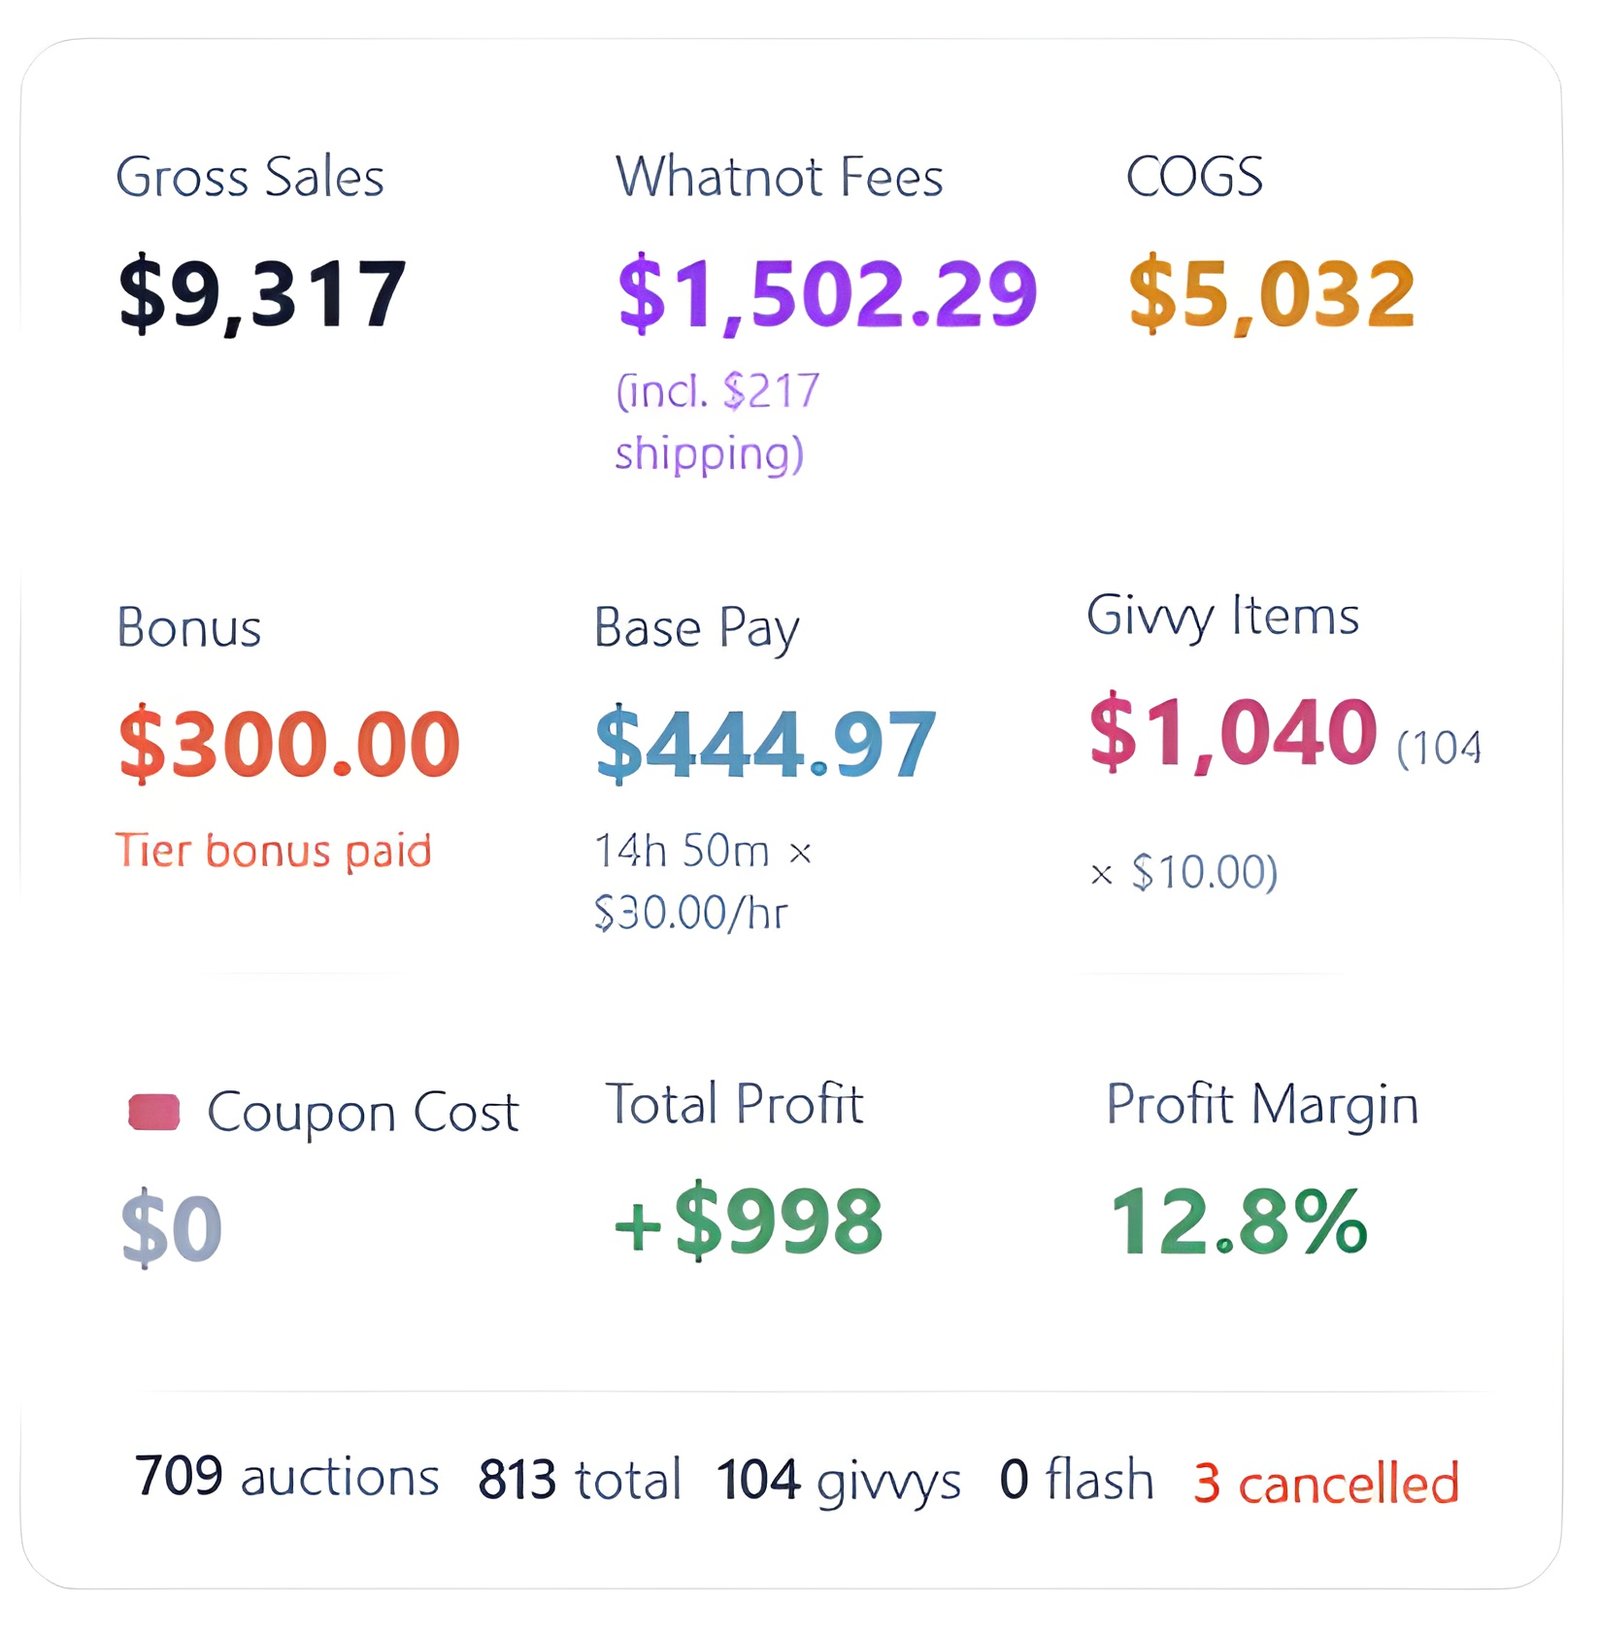1600x1639 pixels.
Task: Click the Base Pay value $444.97
Action: pos(765,744)
